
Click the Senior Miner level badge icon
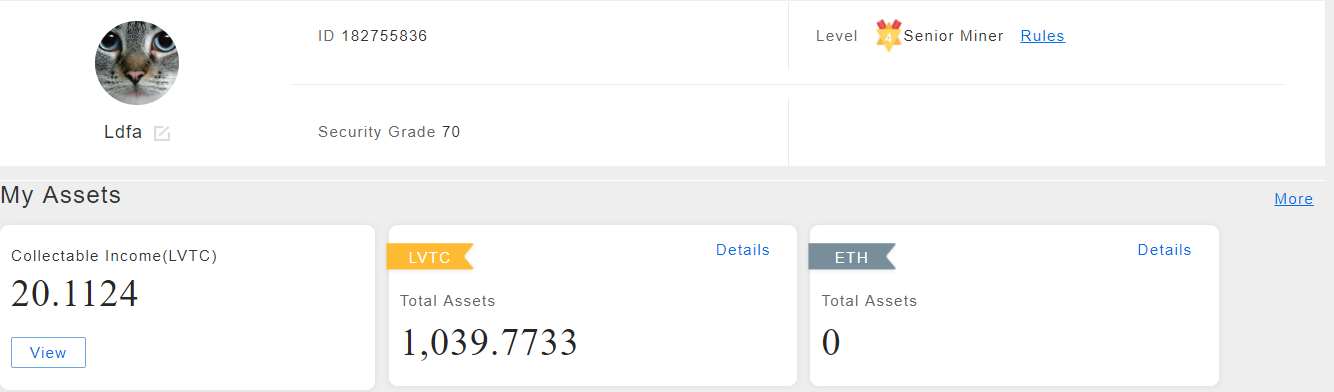pos(888,35)
